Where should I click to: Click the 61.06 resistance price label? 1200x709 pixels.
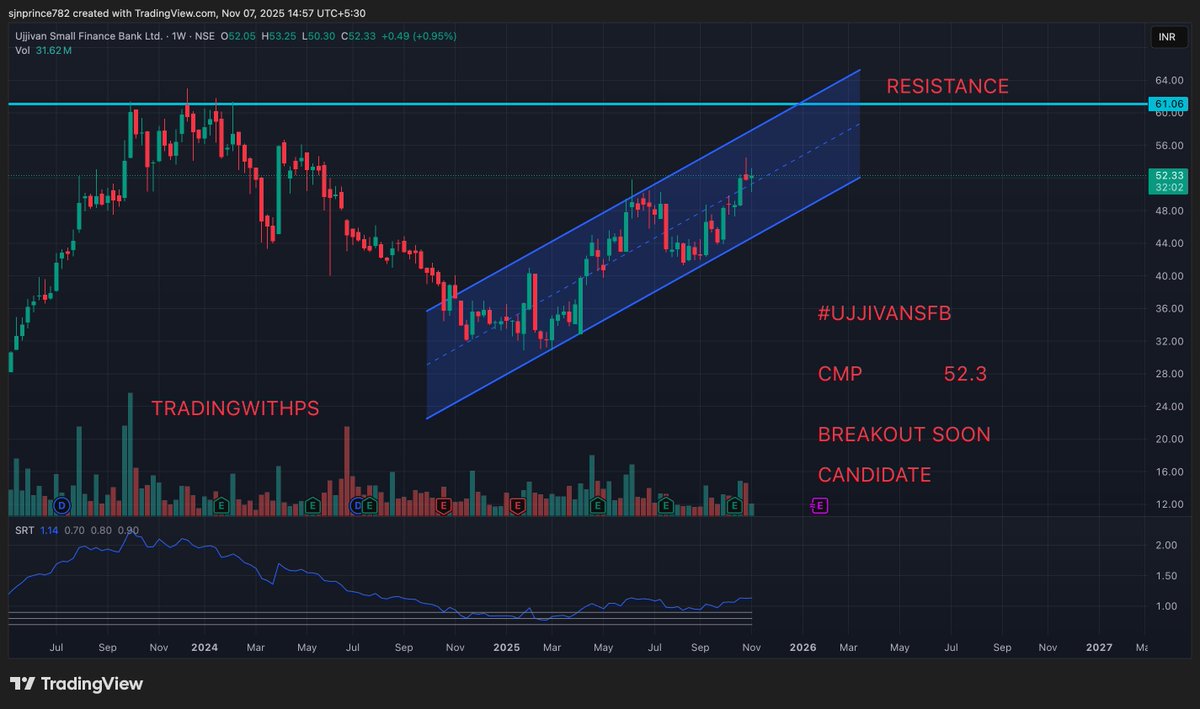tap(1169, 103)
